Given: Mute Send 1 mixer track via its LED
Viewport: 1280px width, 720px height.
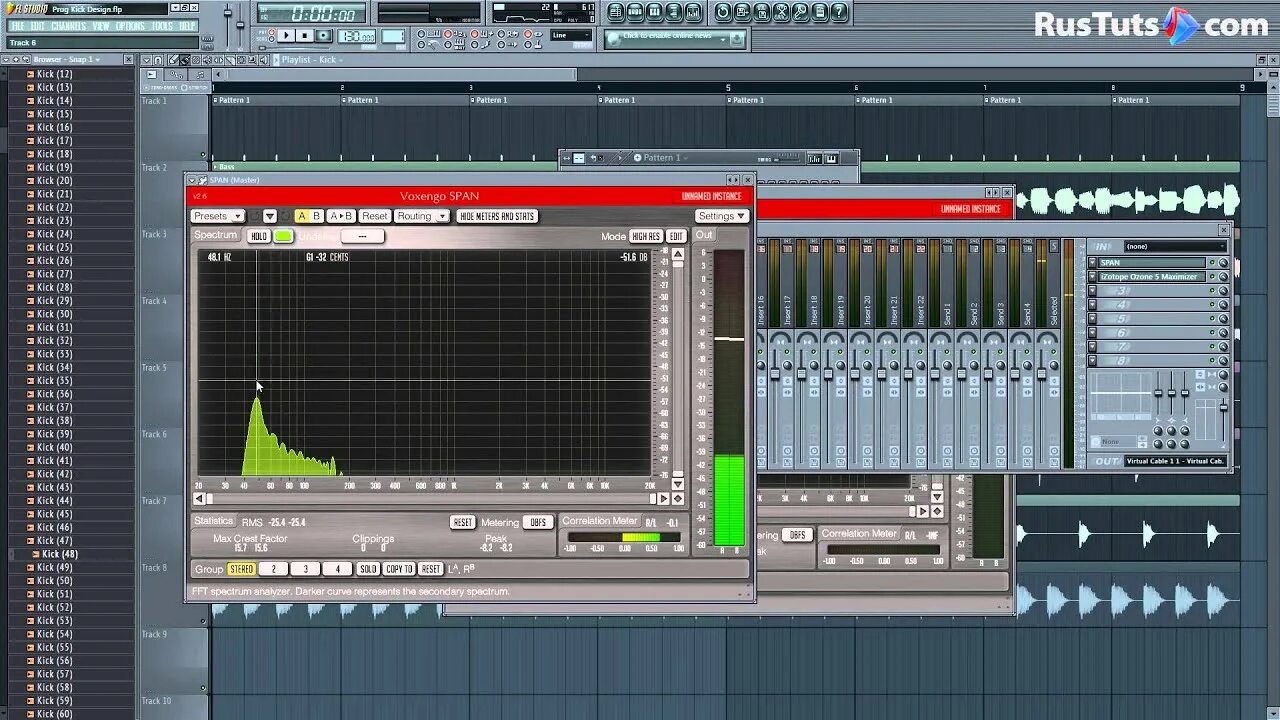Looking at the screenshot, I should tap(947, 352).
